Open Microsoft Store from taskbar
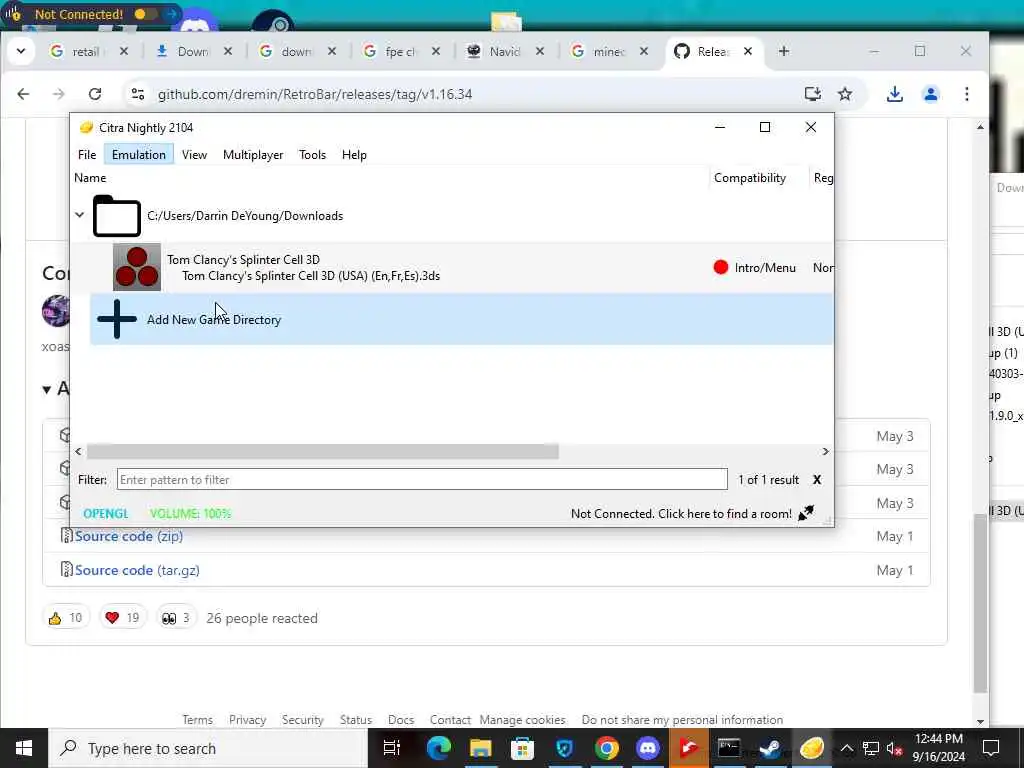1024x768 pixels. pos(522,748)
